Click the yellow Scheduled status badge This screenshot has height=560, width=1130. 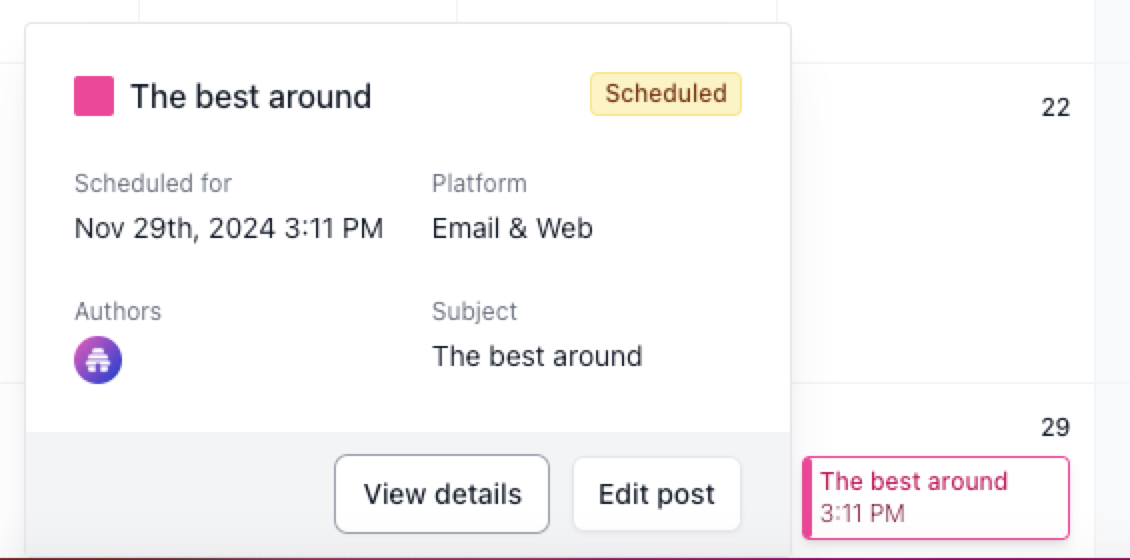pyautogui.click(x=666, y=94)
